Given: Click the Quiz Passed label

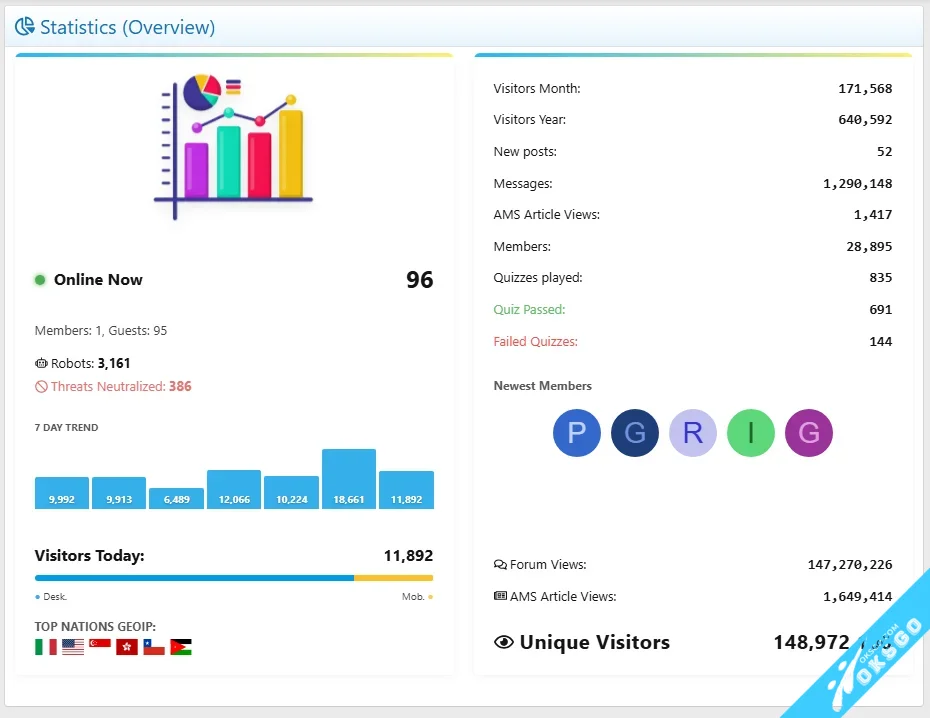Looking at the screenshot, I should pos(529,310).
